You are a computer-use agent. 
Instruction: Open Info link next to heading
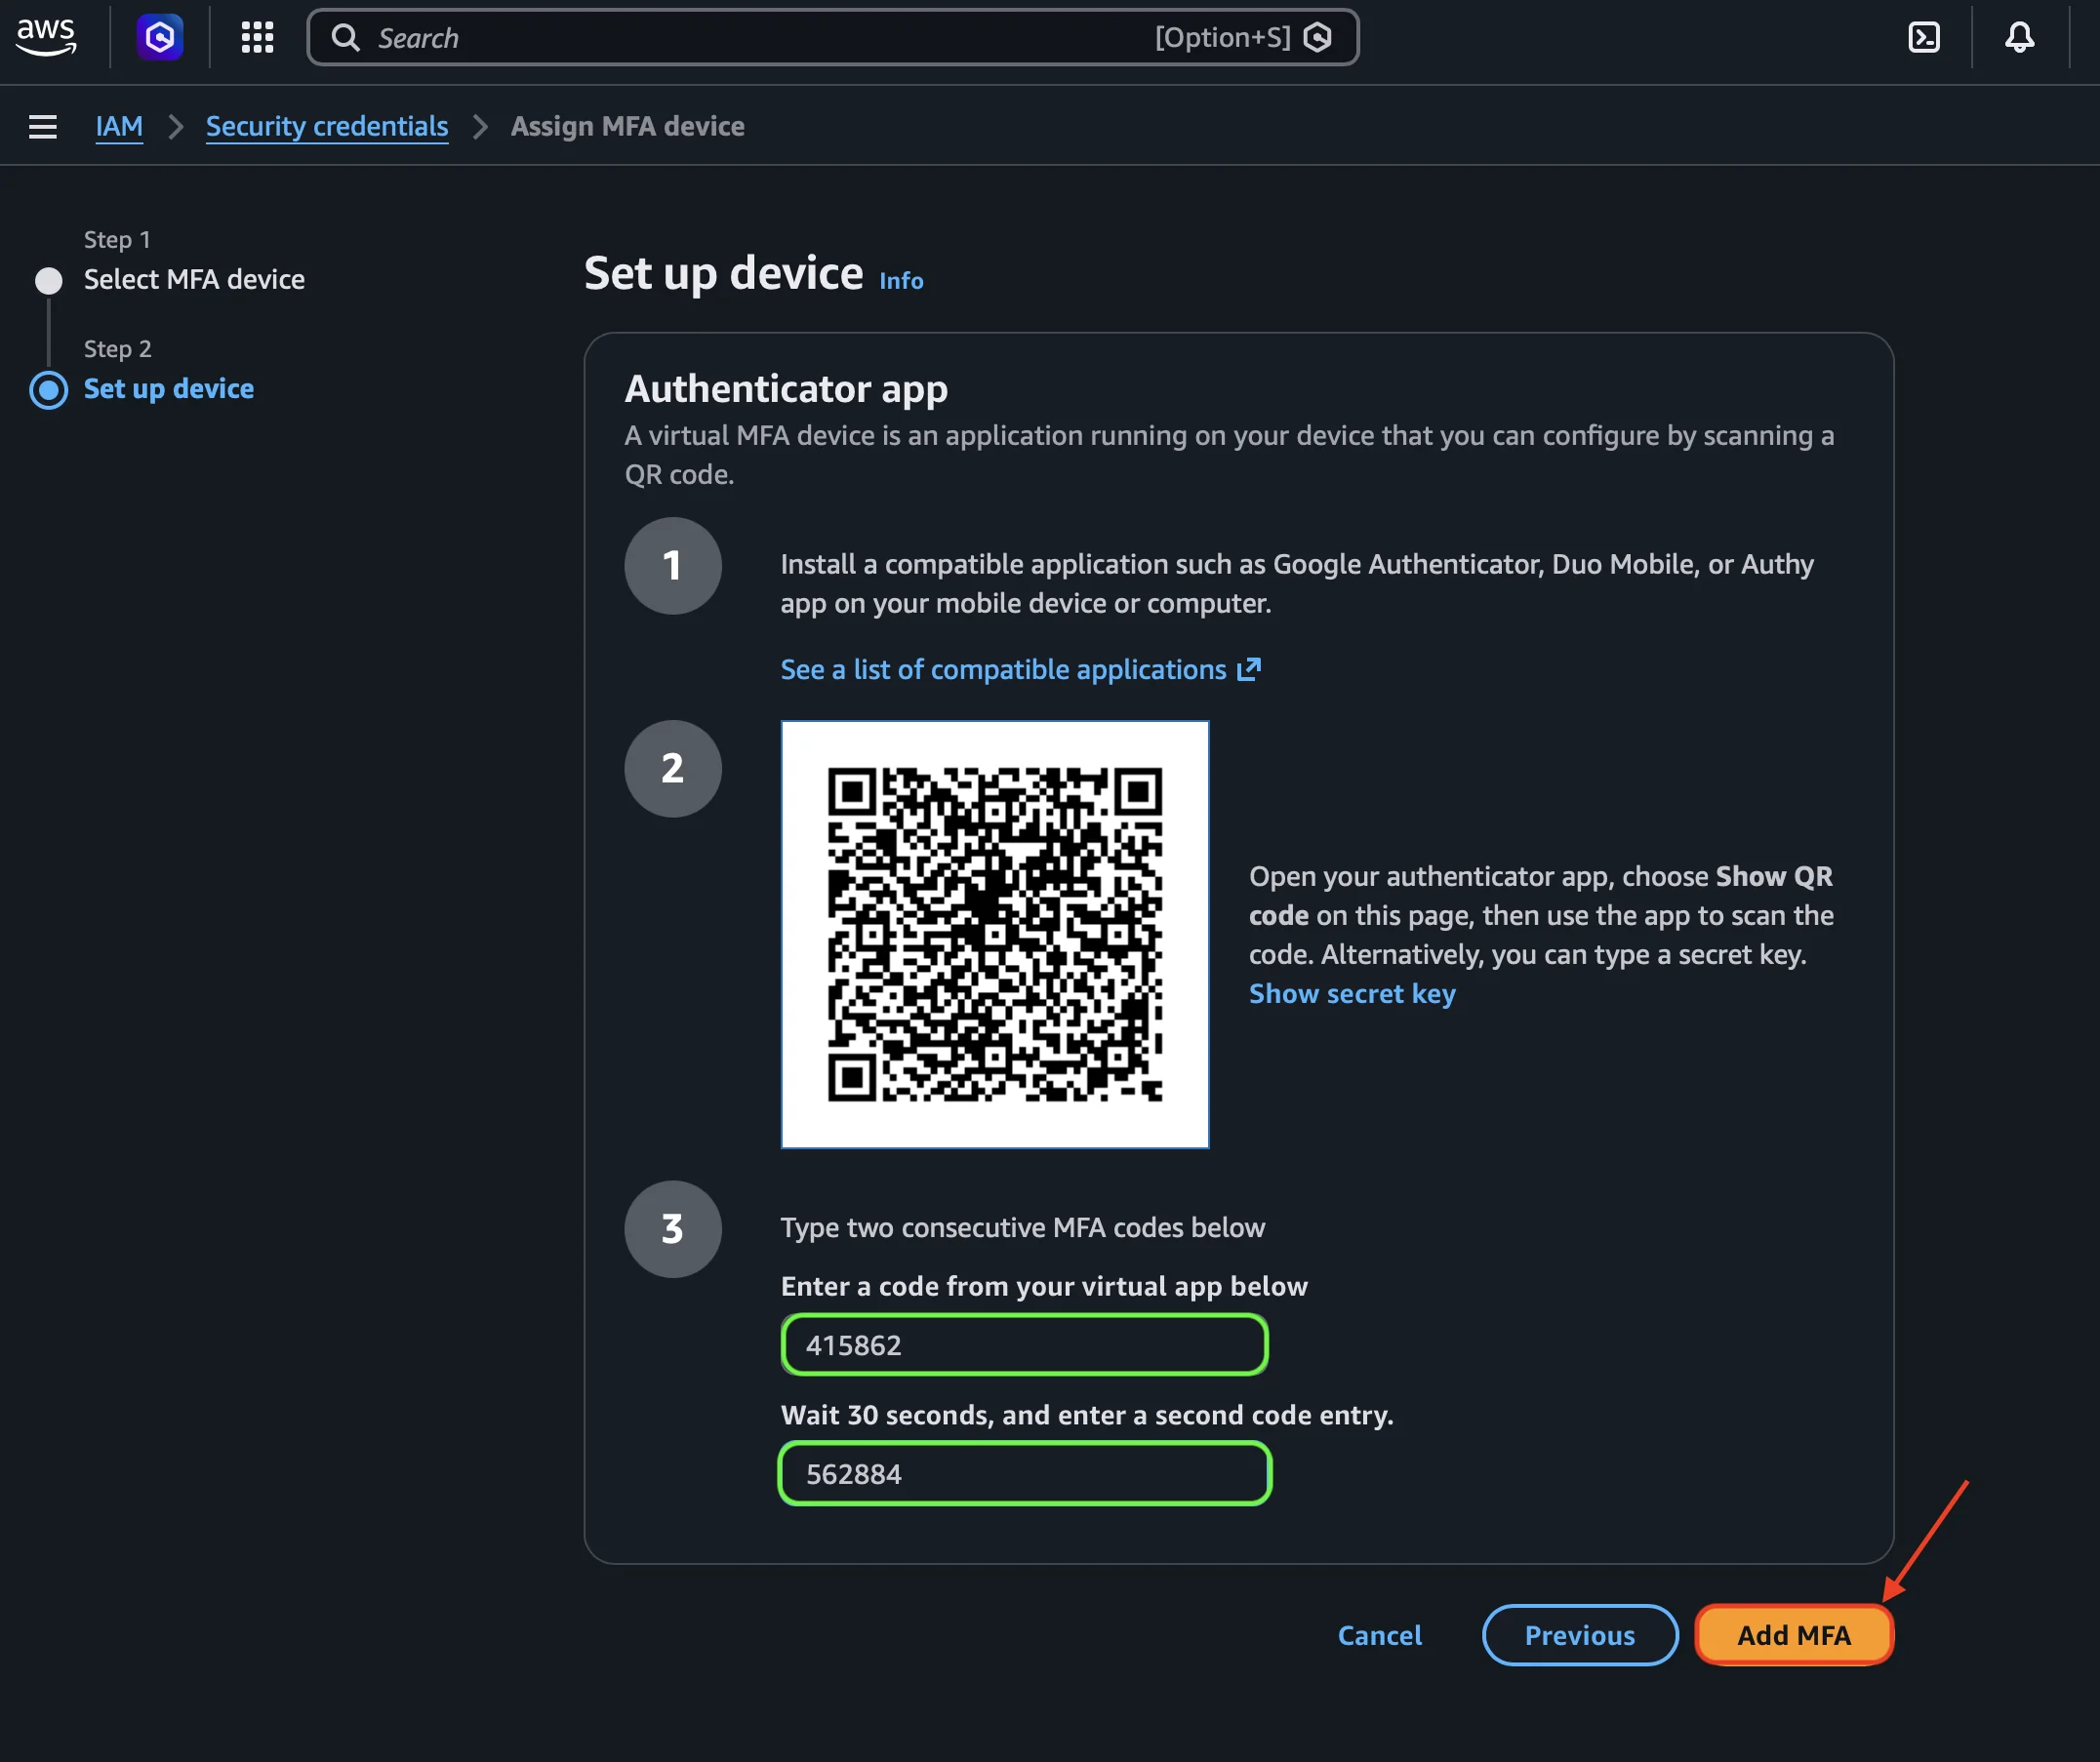pyautogui.click(x=900, y=281)
